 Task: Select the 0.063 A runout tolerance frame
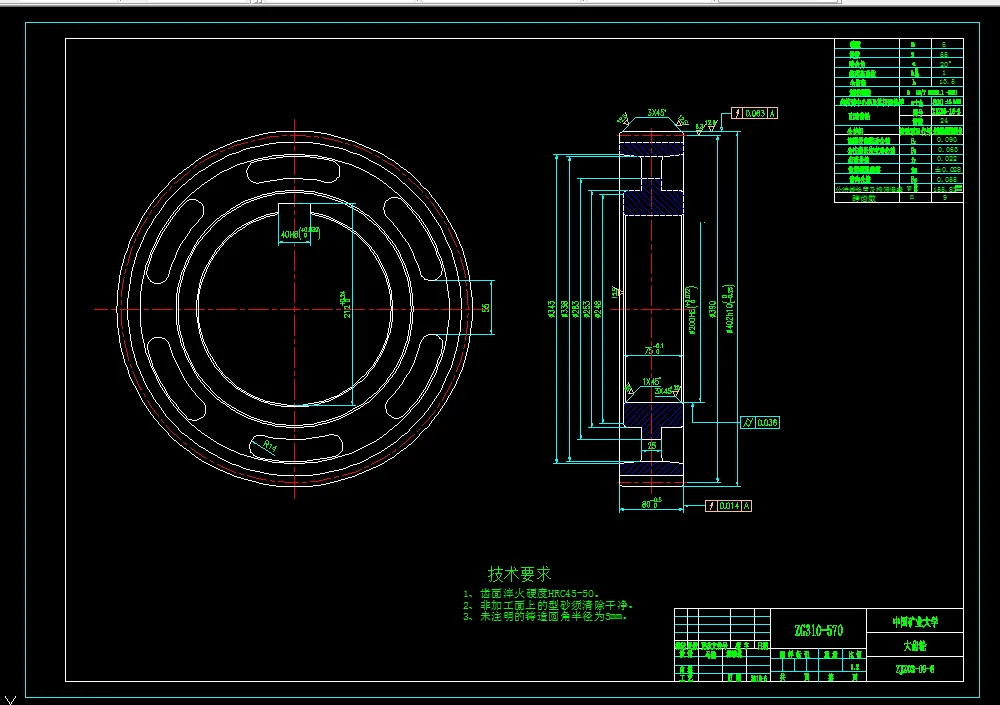(754, 113)
